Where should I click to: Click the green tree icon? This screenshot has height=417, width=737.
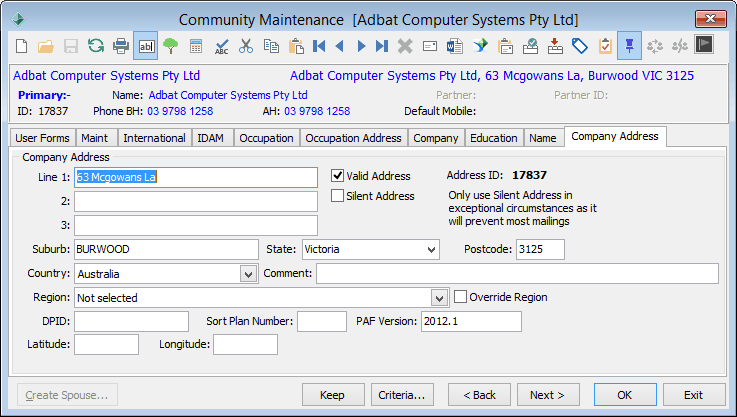click(x=171, y=46)
